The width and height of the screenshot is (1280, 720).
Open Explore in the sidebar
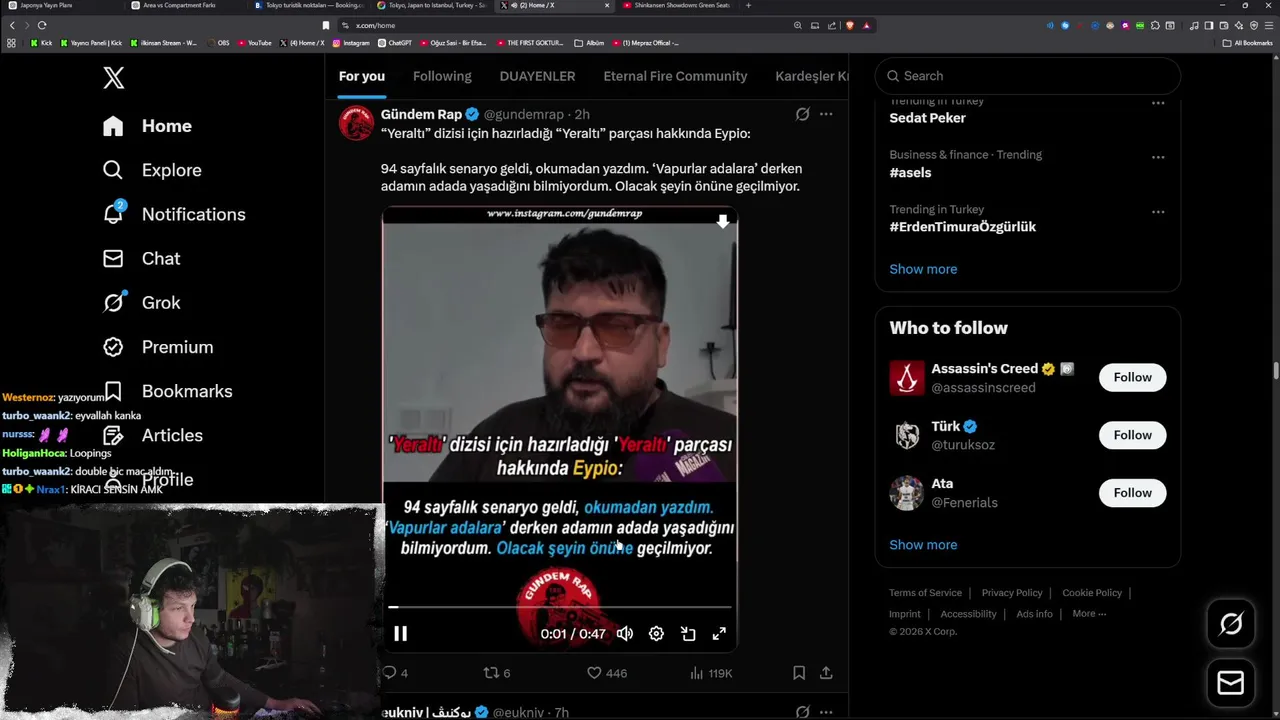[152, 170]
